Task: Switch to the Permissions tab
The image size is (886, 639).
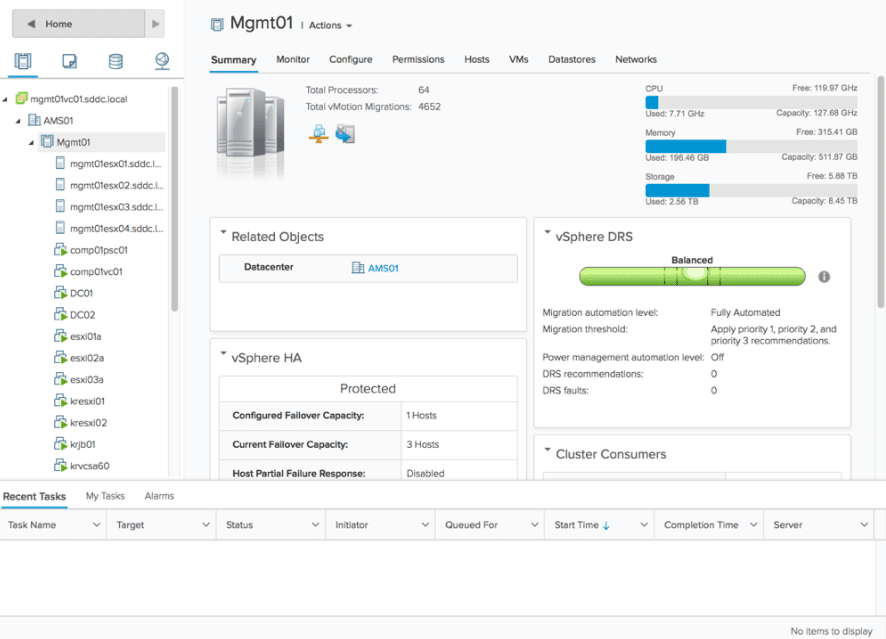Action: pyautogui.click(x=418, y=59)
